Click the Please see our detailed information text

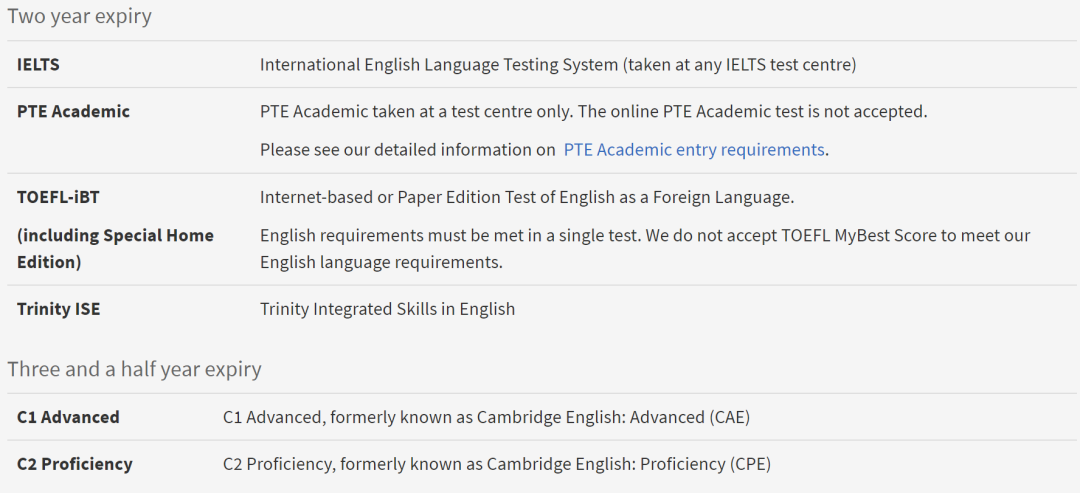[407, 149]
